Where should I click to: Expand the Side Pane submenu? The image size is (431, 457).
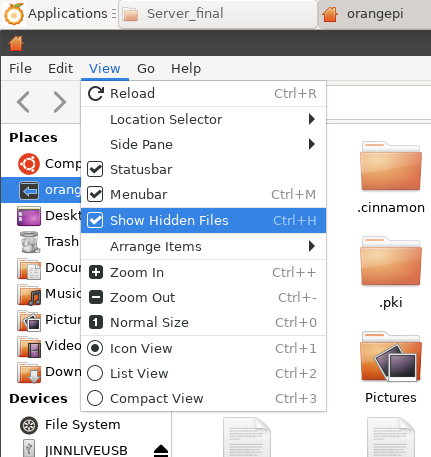tap(203, 144)
